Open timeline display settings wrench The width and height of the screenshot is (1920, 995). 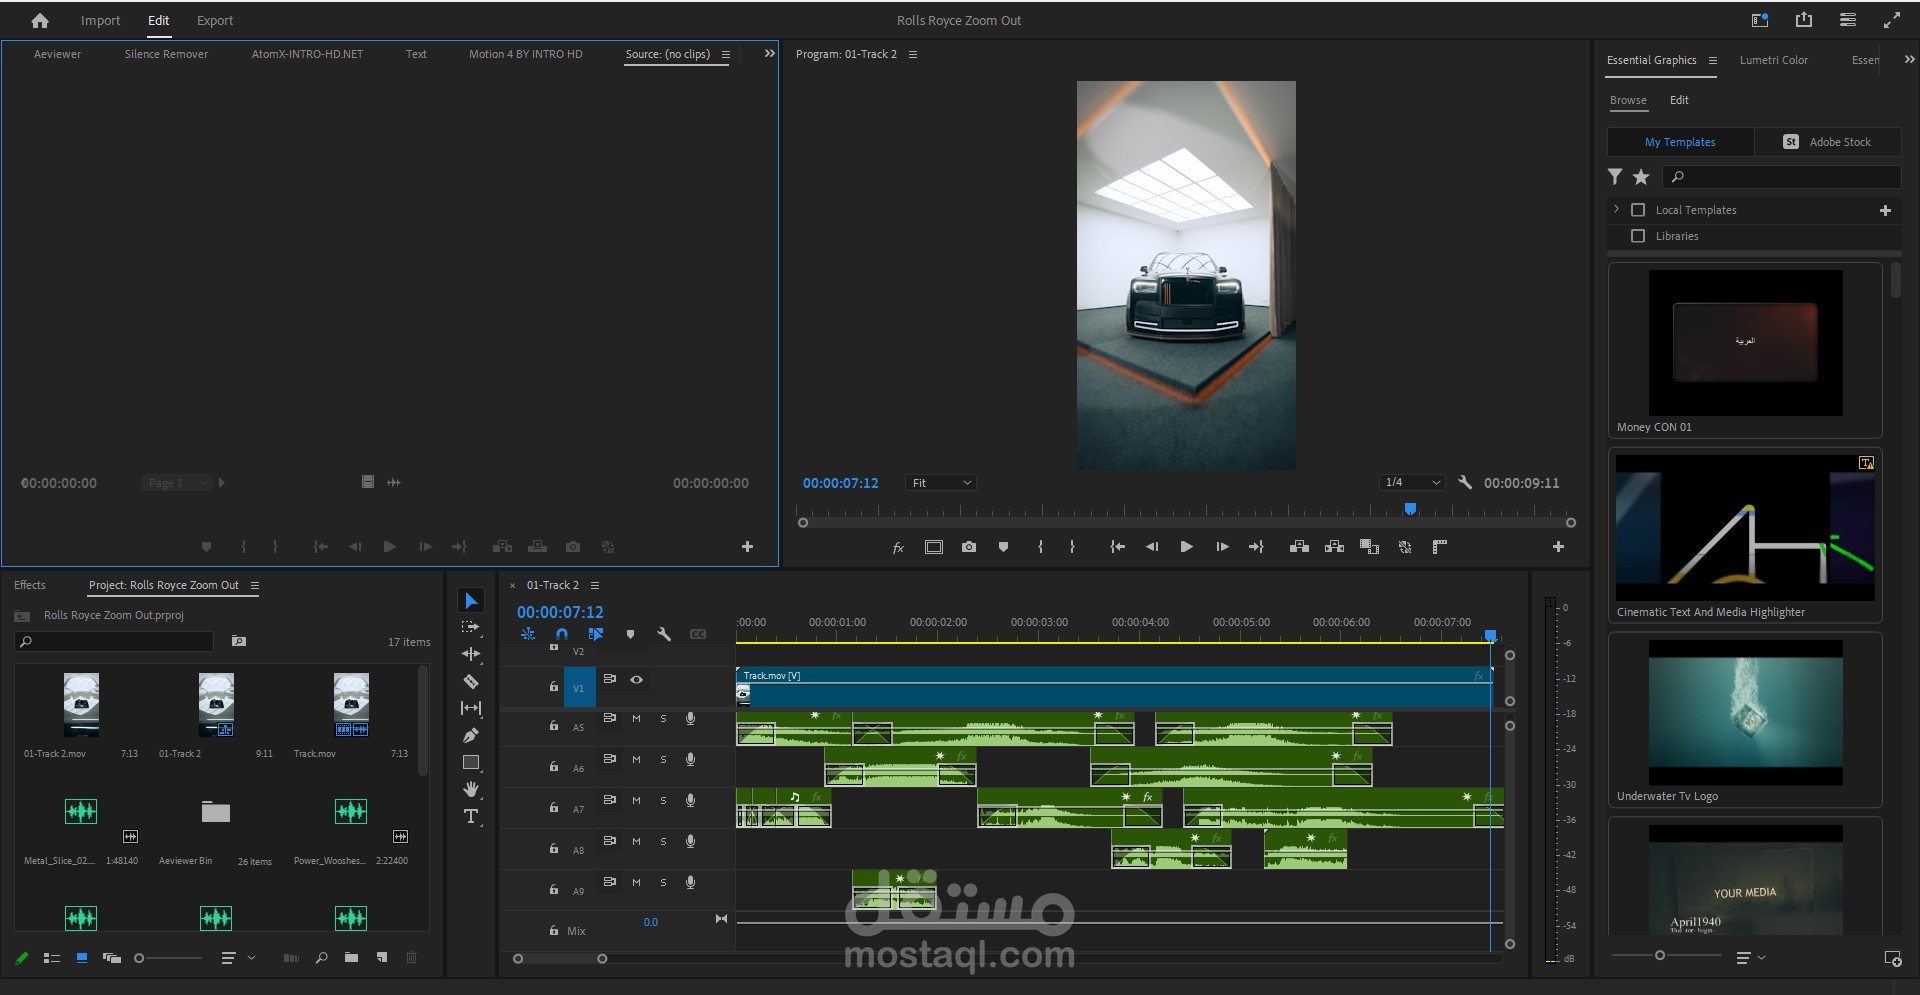[664, 634]
